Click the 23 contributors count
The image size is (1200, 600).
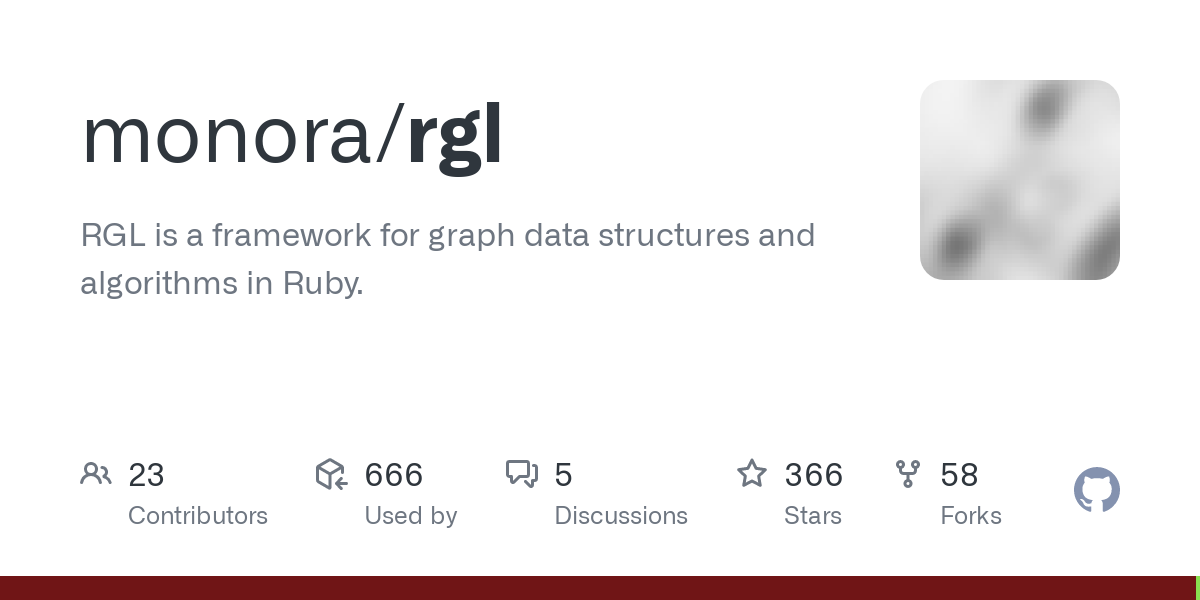(x=146, y=475)
